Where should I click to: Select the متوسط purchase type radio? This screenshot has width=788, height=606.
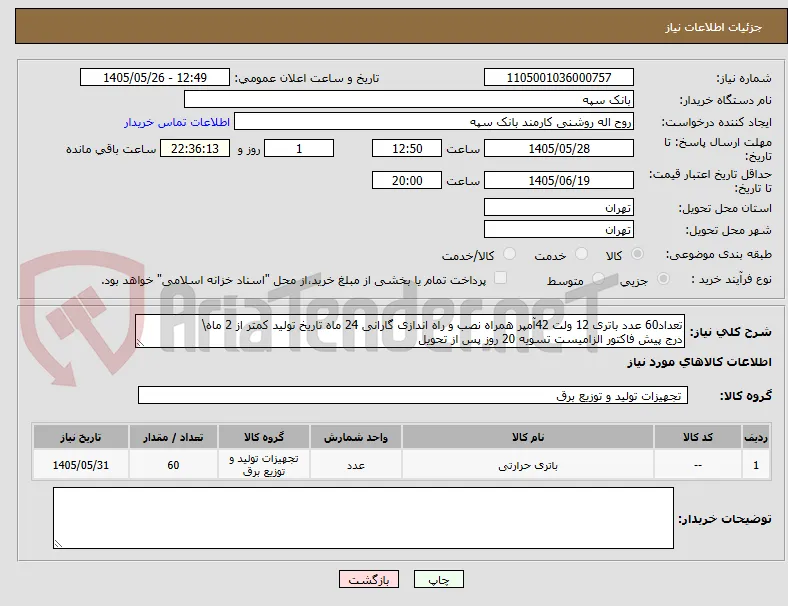598,278
